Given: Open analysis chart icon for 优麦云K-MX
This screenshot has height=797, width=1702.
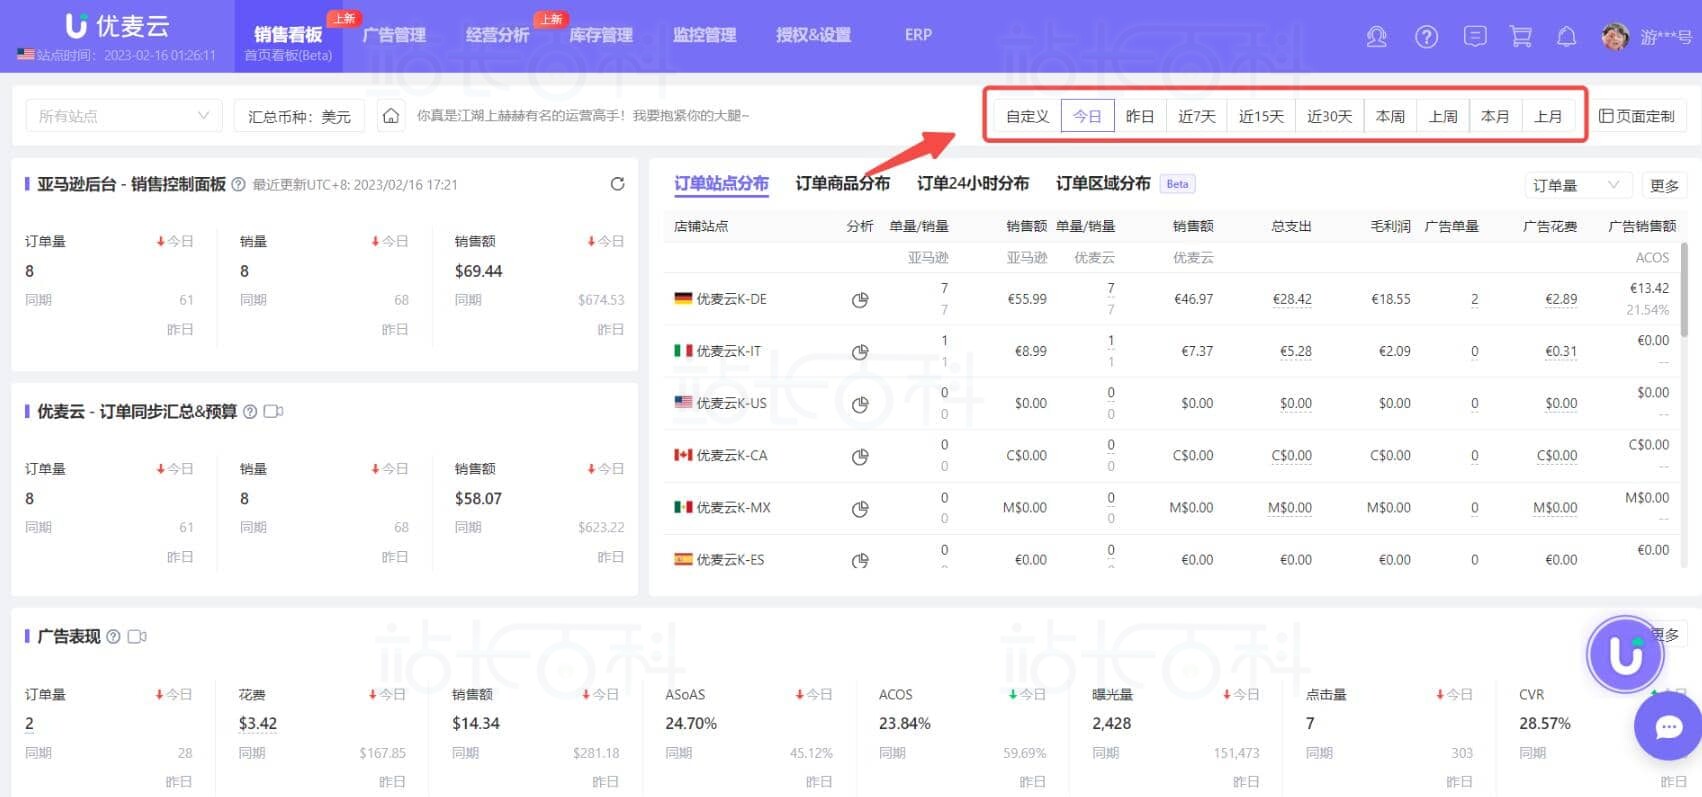Looking at the screenshot, I should tap(860, 508).
